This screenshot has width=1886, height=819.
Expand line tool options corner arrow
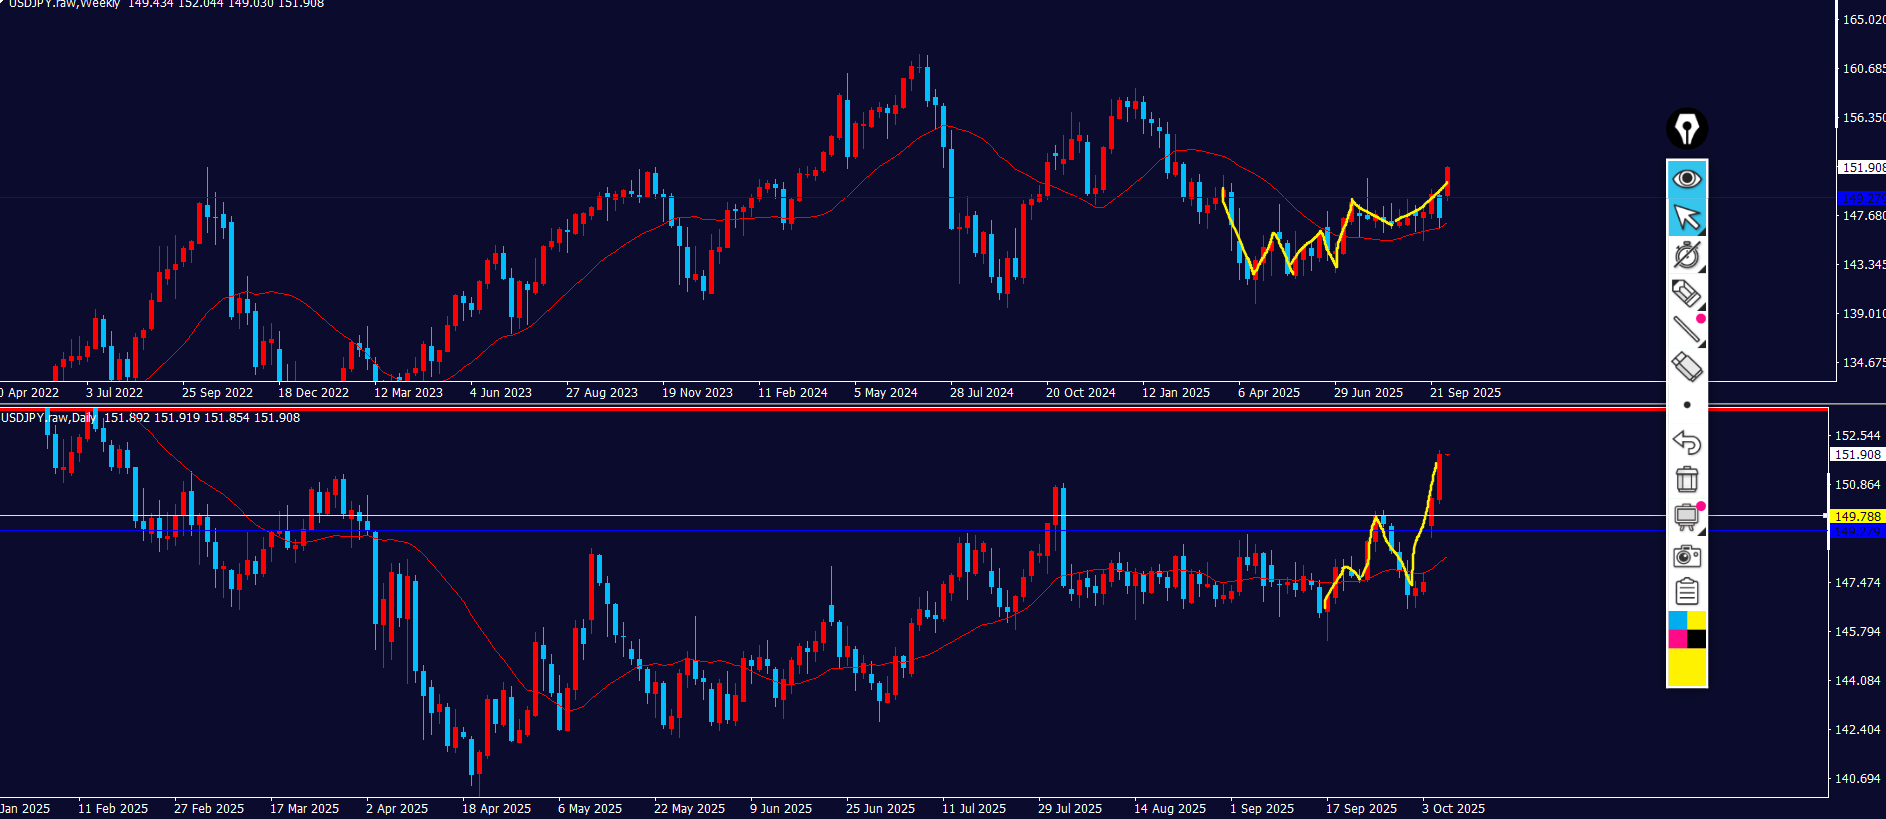click(x=1702, y=343)
